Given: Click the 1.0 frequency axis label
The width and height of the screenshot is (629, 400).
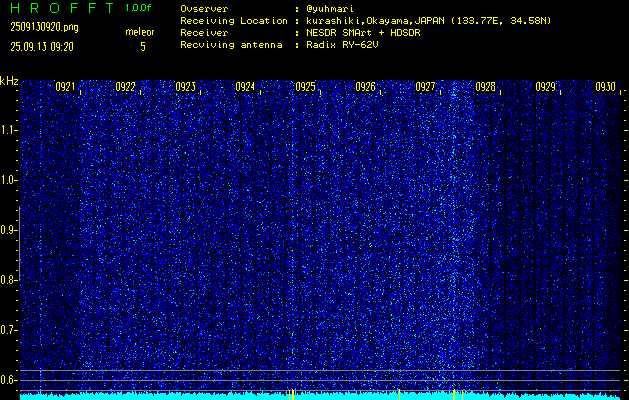Looking at the screenshot, I should coord(8,180).
